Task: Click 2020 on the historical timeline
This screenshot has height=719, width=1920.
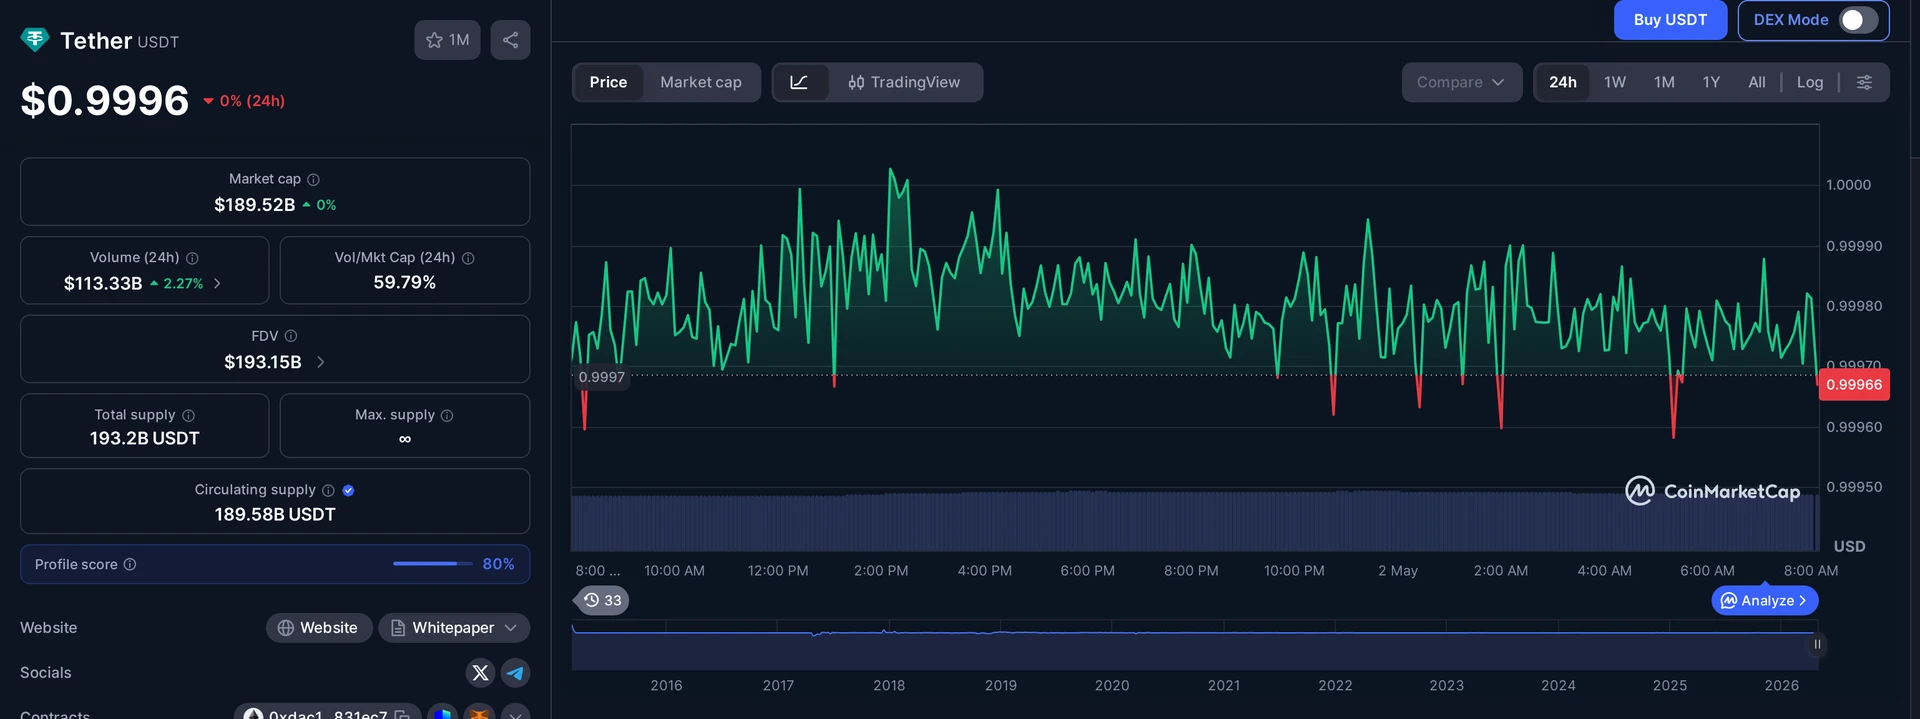Action: click(x=1112, y=686)
